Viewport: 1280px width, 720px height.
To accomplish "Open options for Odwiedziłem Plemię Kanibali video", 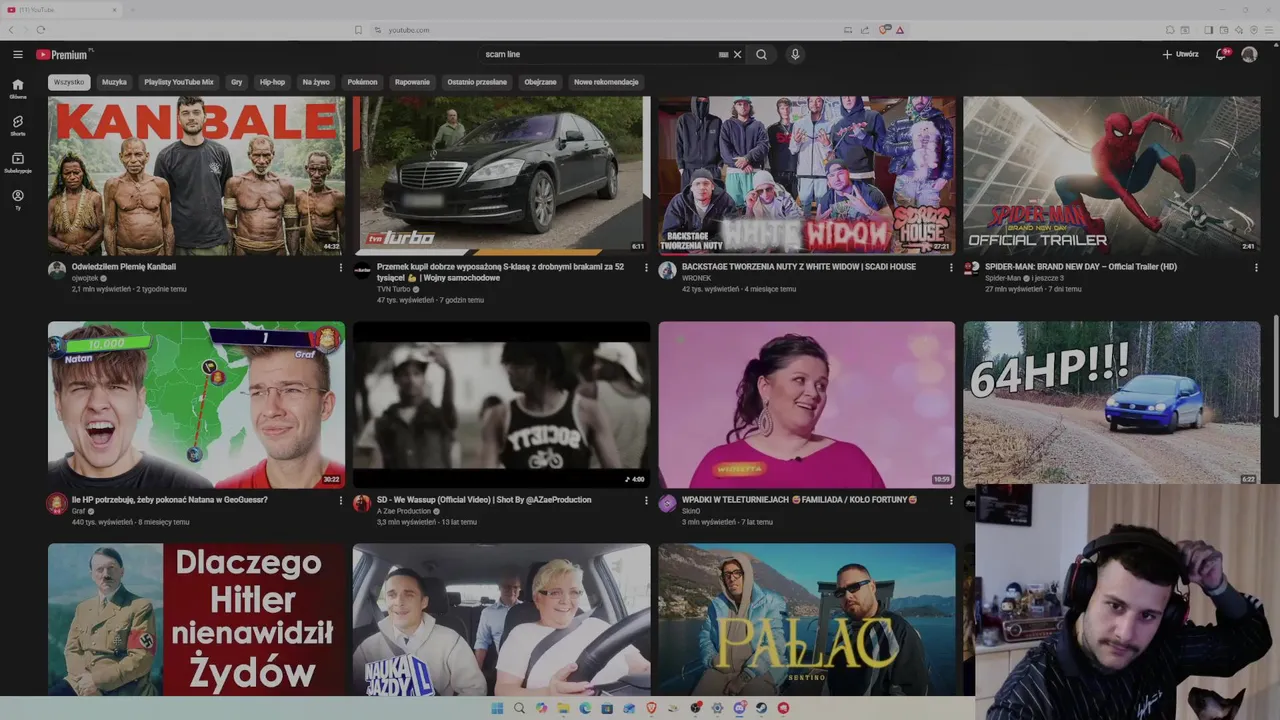I will (x=340, y=268).
